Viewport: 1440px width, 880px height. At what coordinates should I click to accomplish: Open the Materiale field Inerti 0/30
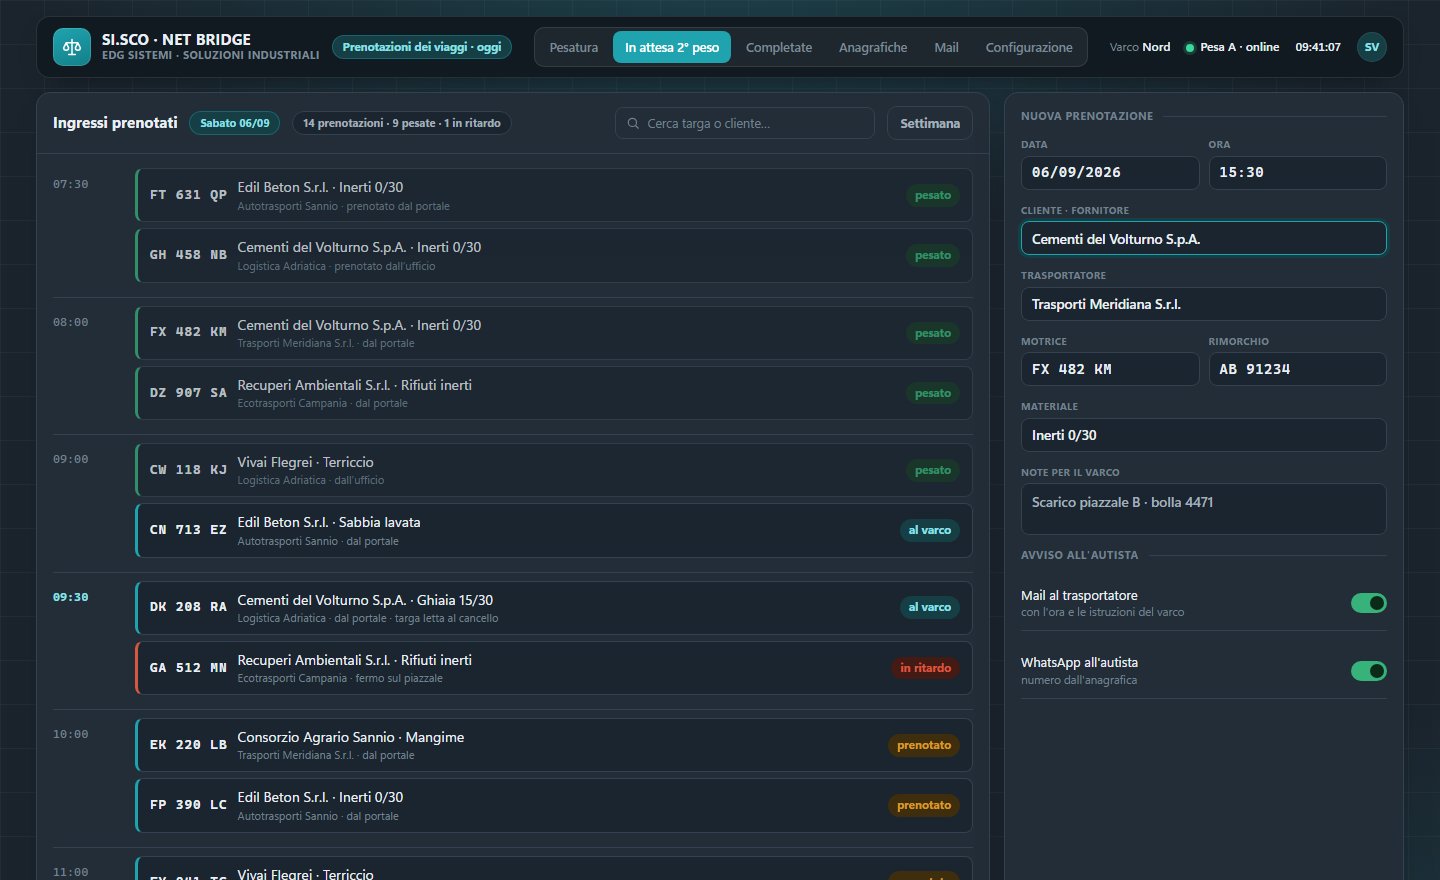click(x=1204, y=435)
